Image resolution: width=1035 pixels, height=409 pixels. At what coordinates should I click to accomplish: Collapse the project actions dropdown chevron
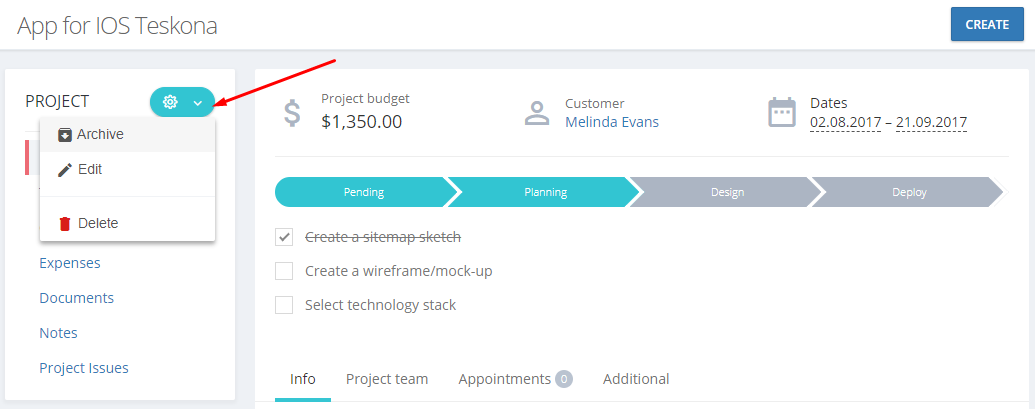tap(197, 103)
